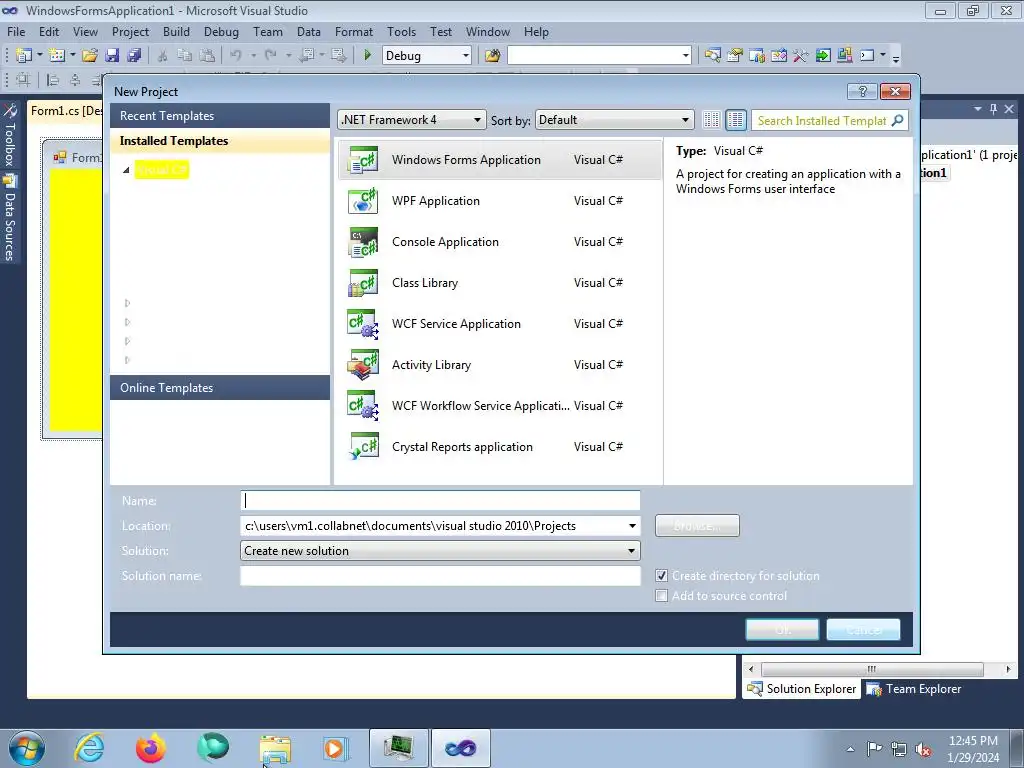The image size is (1024, 768).
Task: Click the OK button in New Project dialog
Action: 782,630
